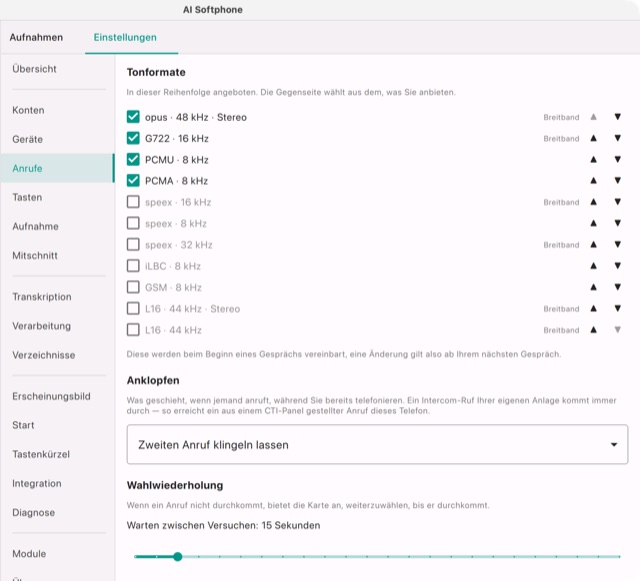Go to Verzeichnisse settings
The height and width of the screenshot is (581, 640).
coord(57,355)
